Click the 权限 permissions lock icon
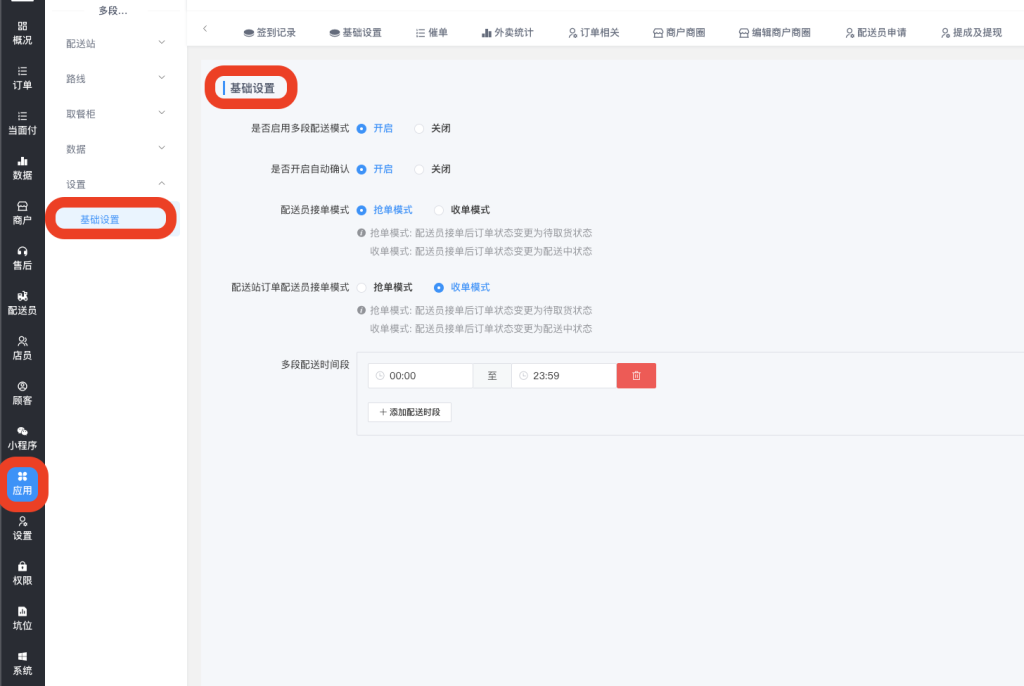Viewport: 1024px width, 686px height. pos(22,573)
